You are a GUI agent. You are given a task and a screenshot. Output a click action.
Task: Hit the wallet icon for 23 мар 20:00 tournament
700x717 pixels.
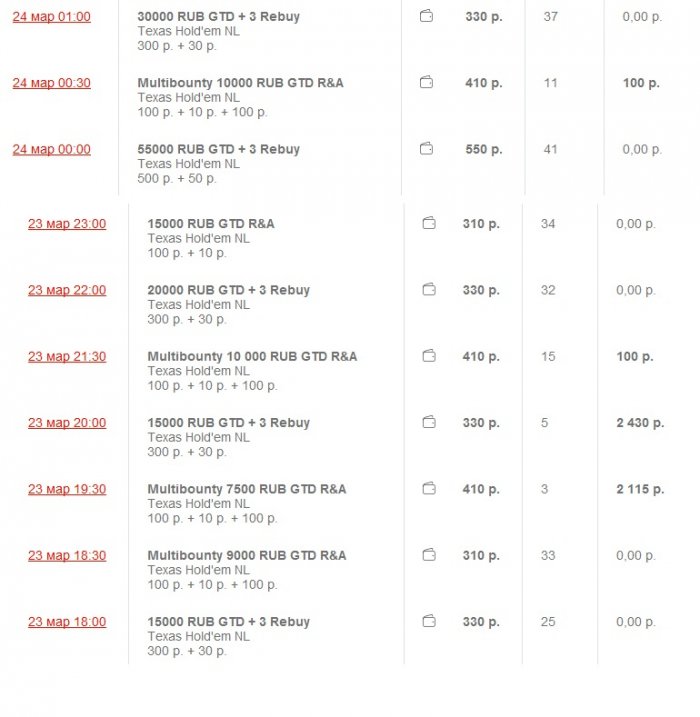(x=429, y=423)
